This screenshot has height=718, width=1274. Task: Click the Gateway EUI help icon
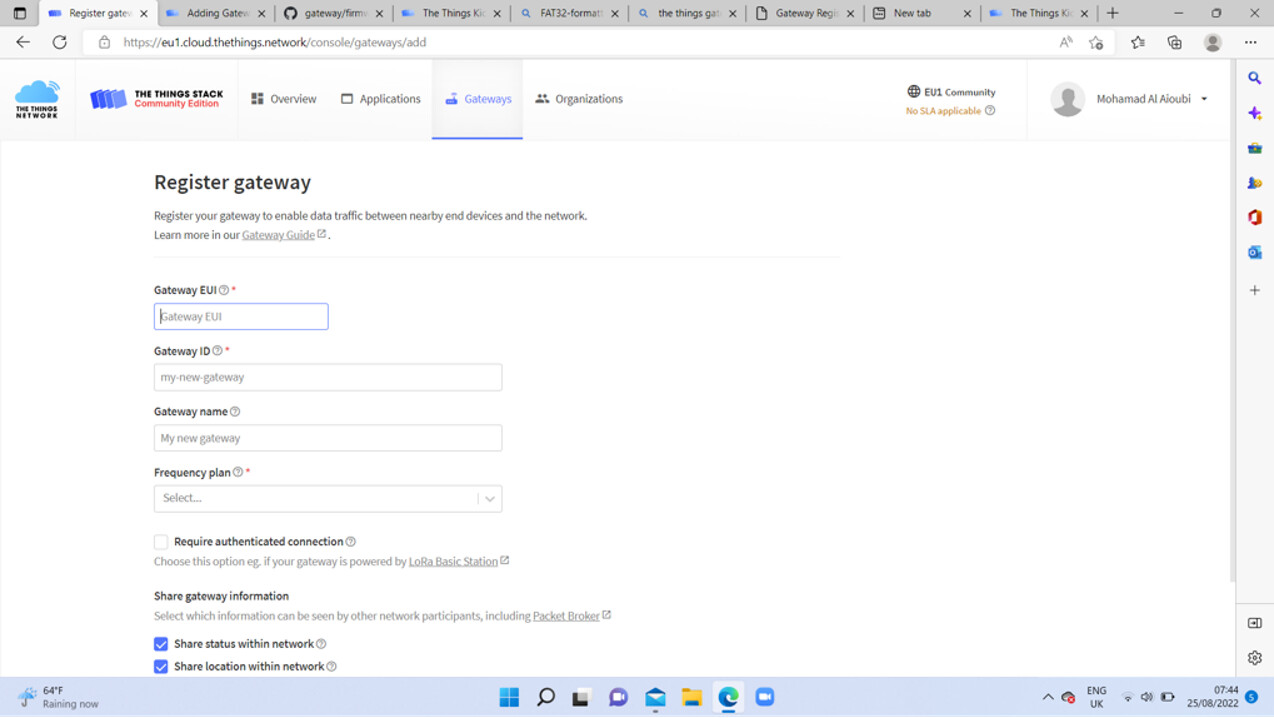224,290
